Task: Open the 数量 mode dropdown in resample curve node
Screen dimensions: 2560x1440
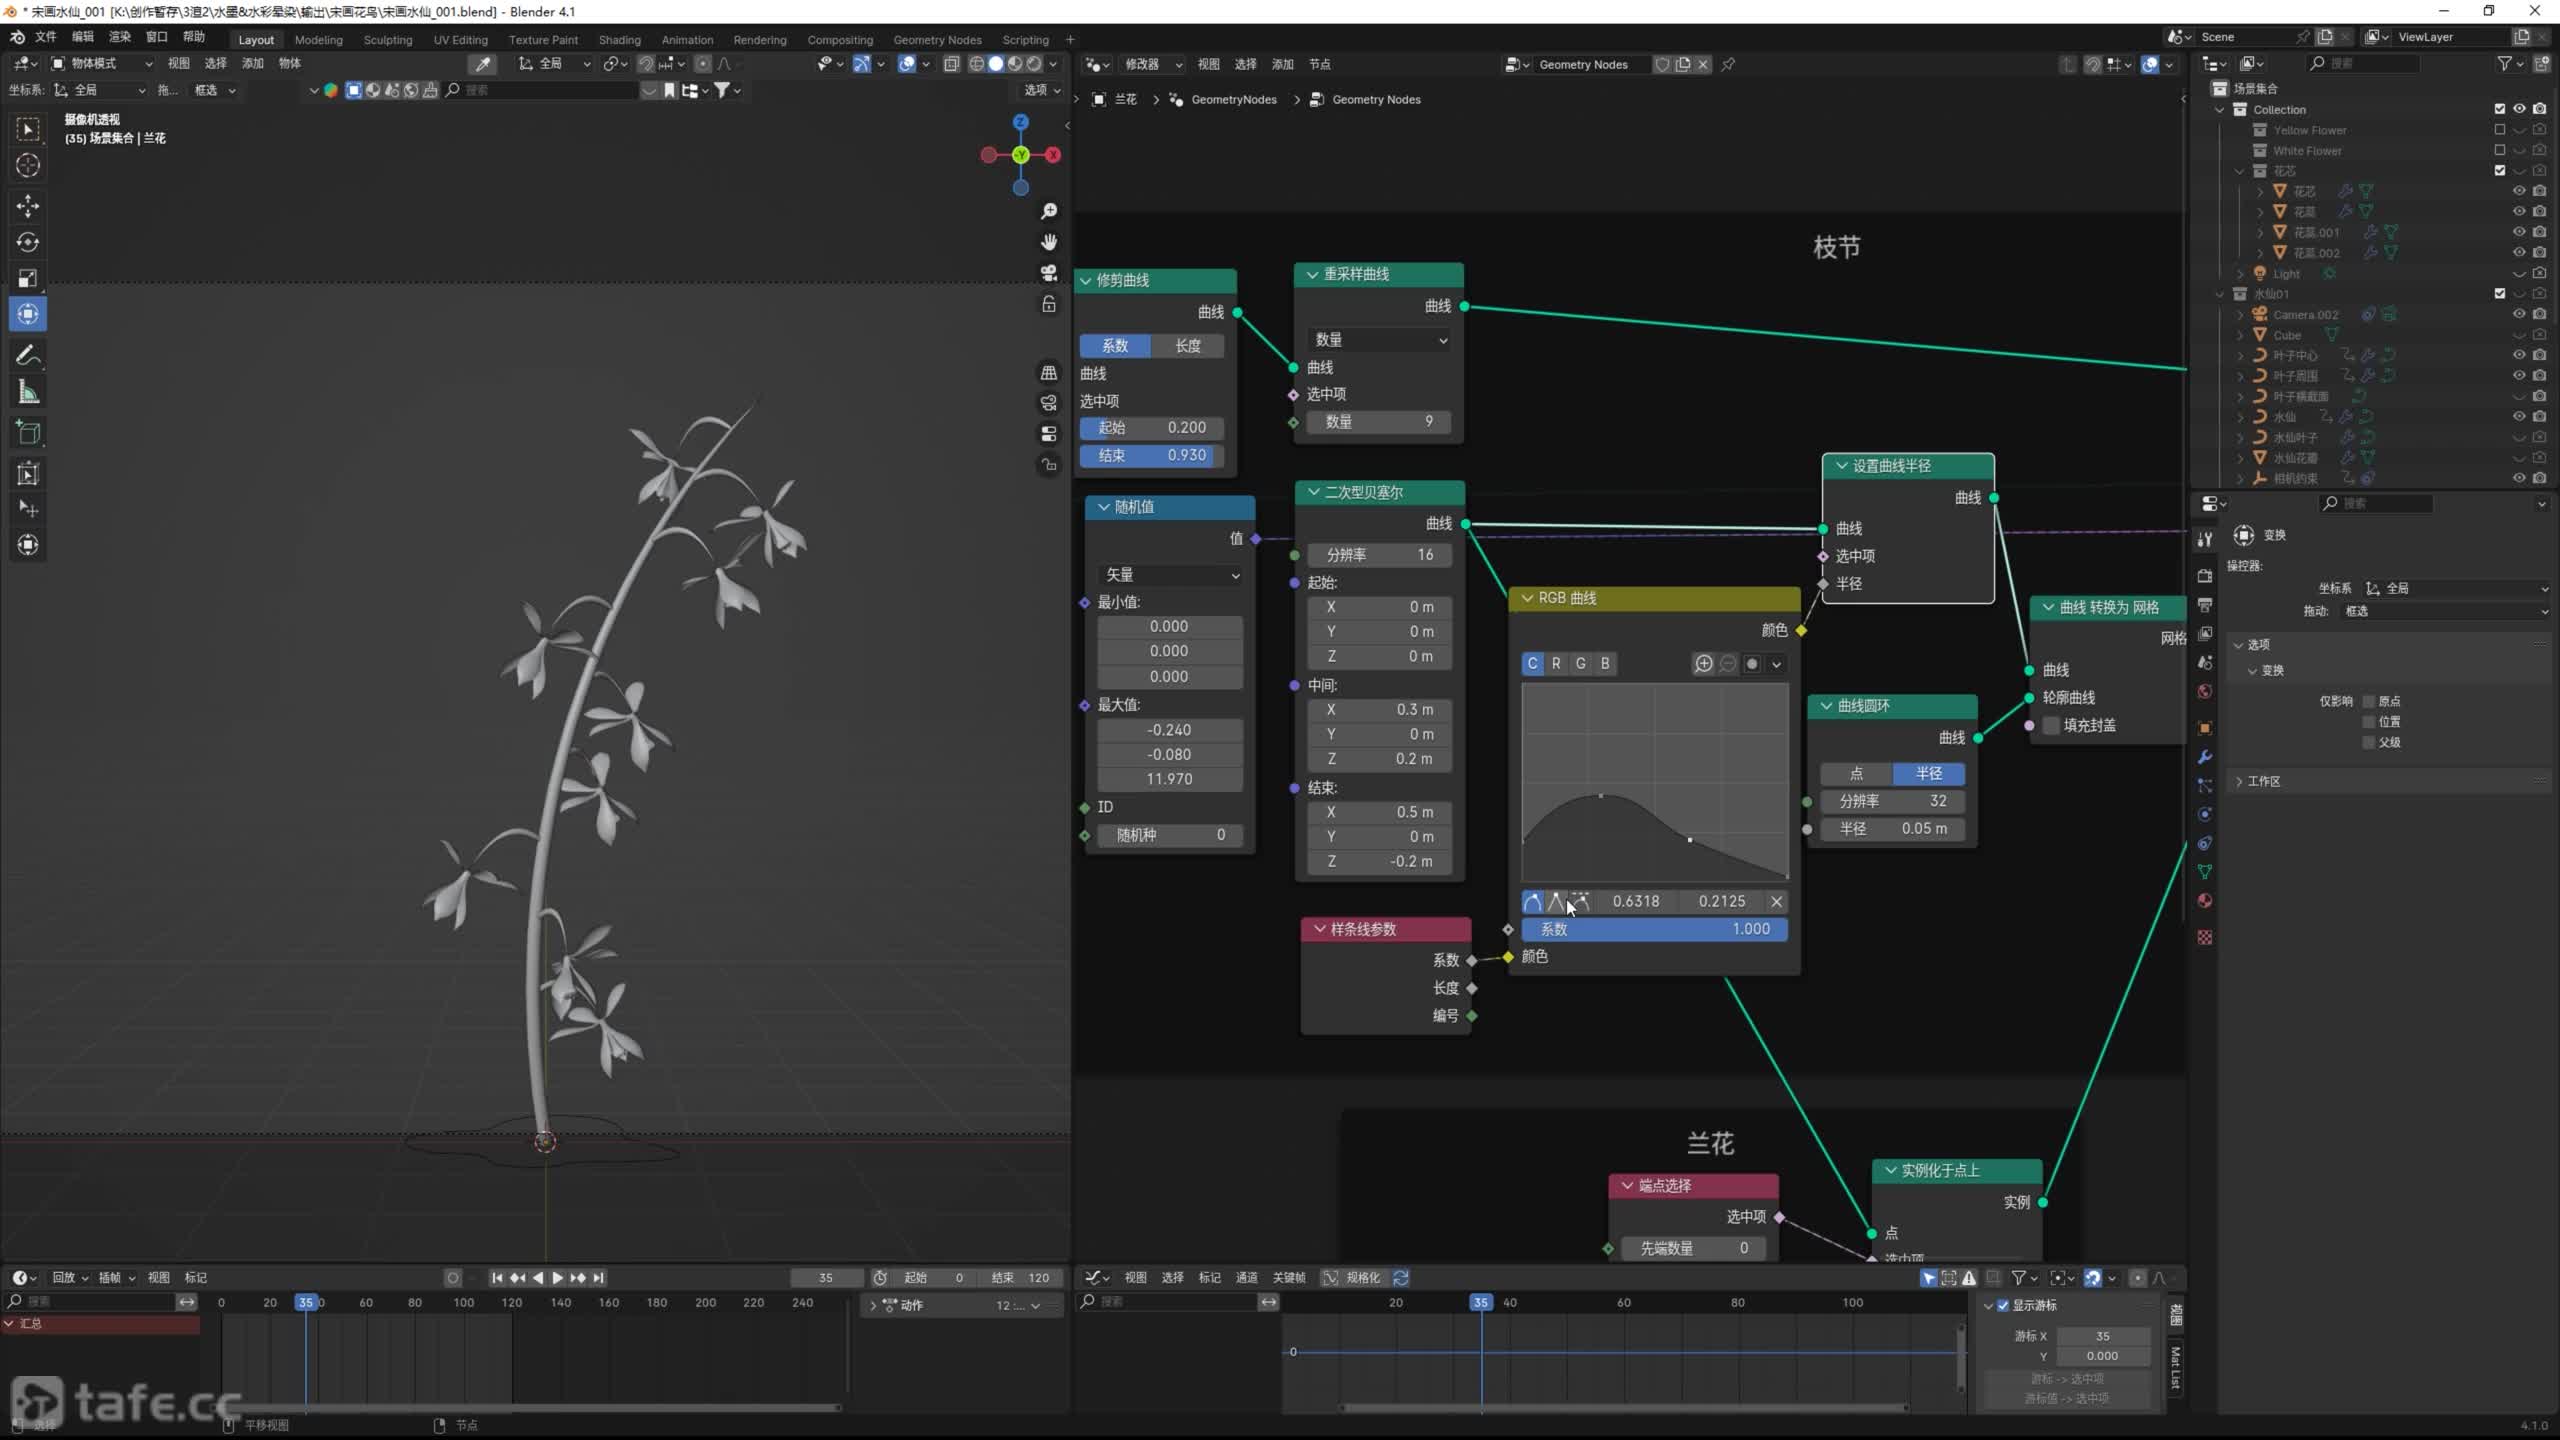Action: click(x=1379, y=340)
